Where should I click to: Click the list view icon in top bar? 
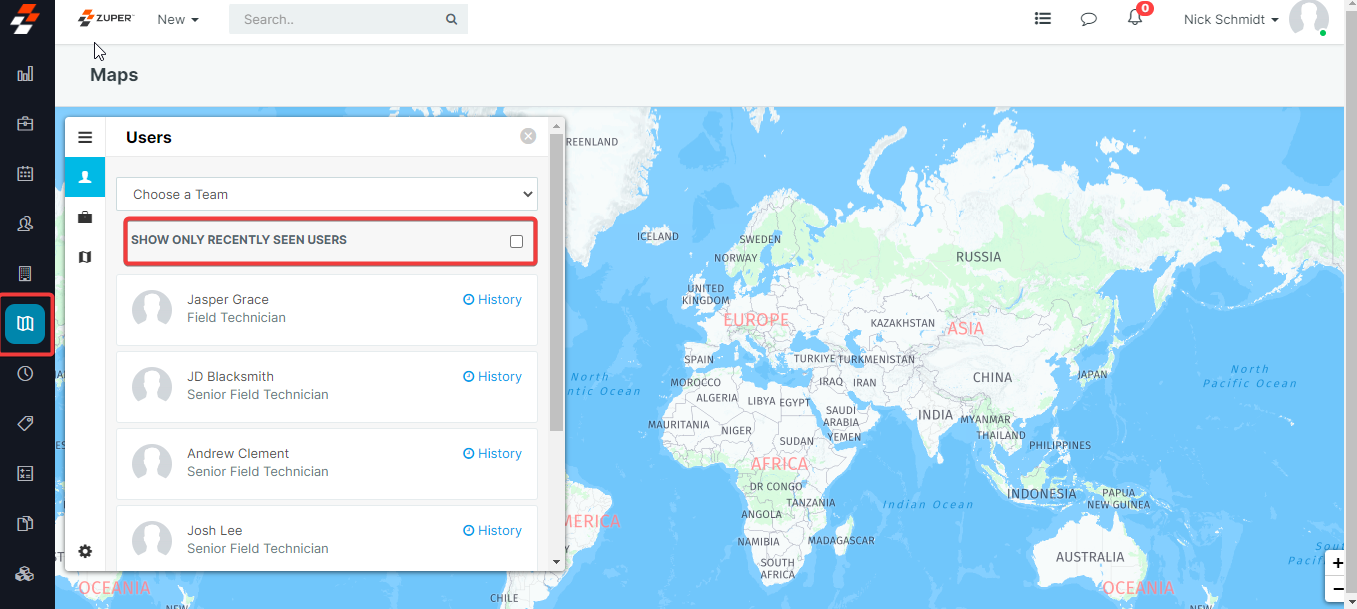pos(1043,18)
